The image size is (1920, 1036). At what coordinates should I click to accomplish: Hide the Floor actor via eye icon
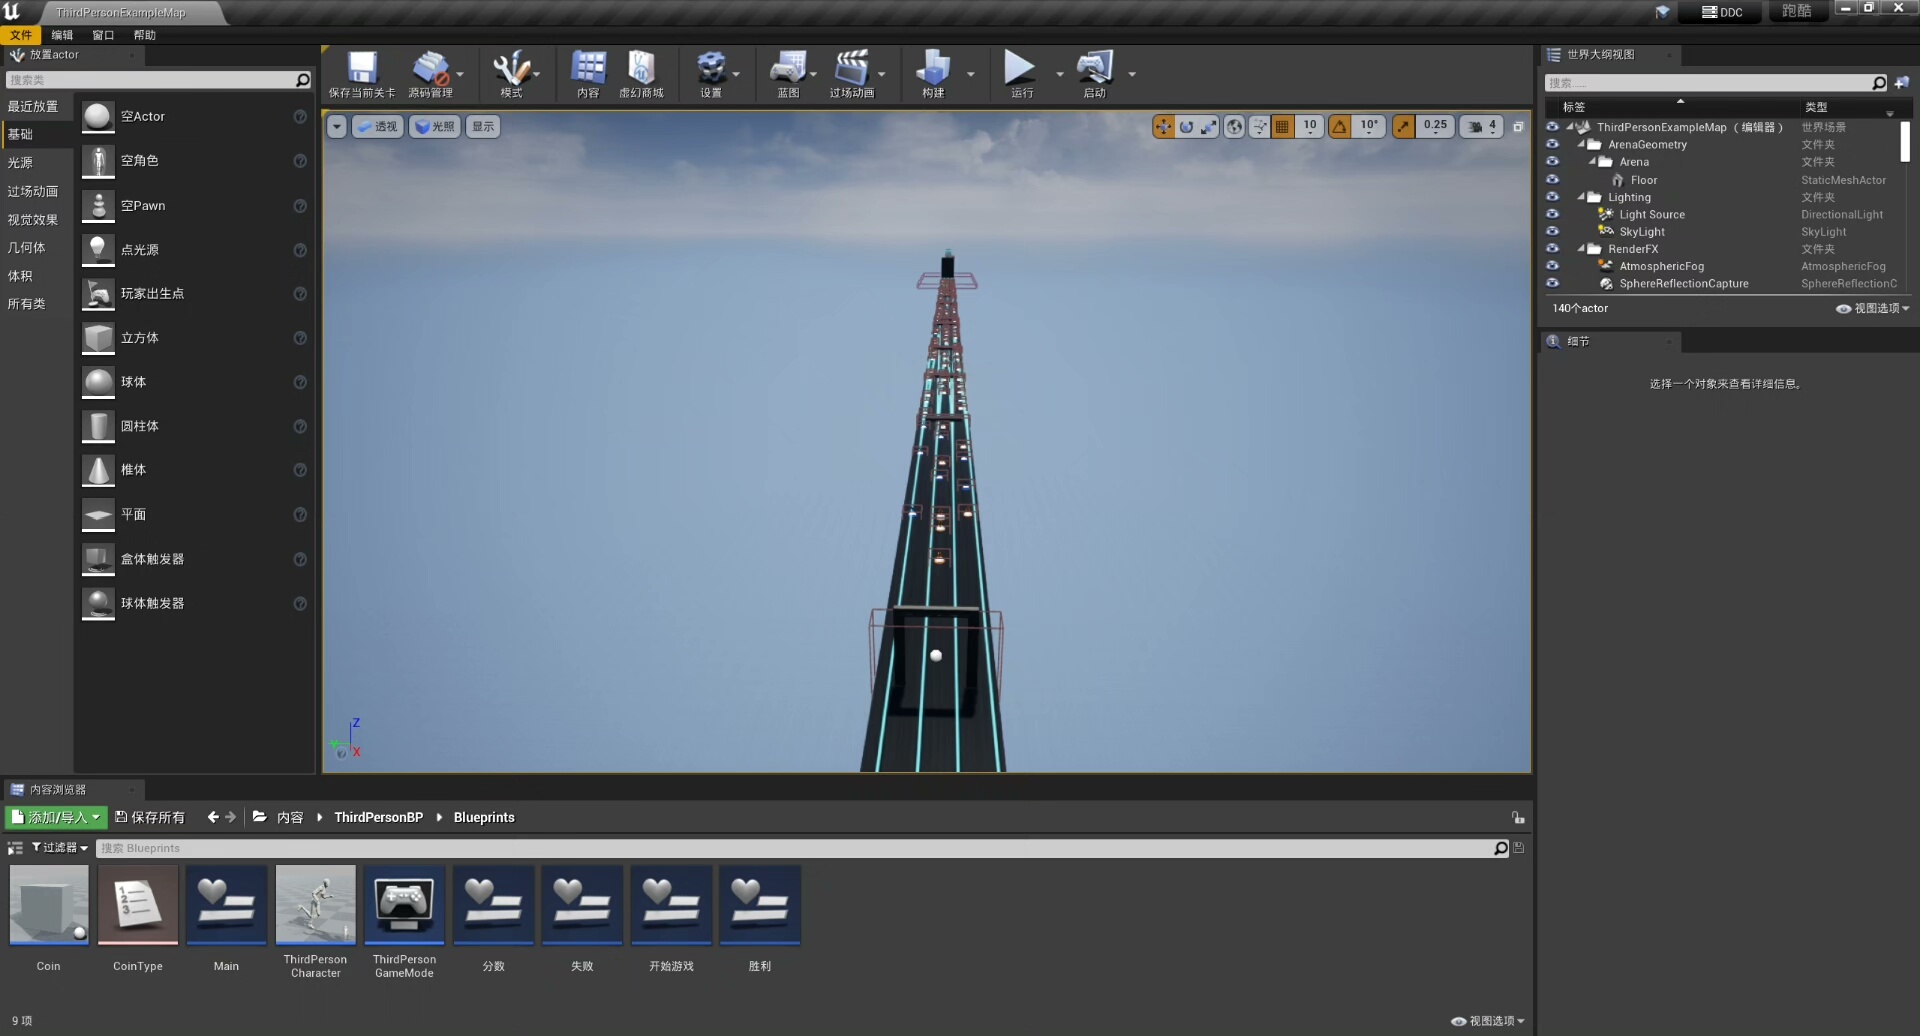pyautogui.click(x=1552, y=180)
